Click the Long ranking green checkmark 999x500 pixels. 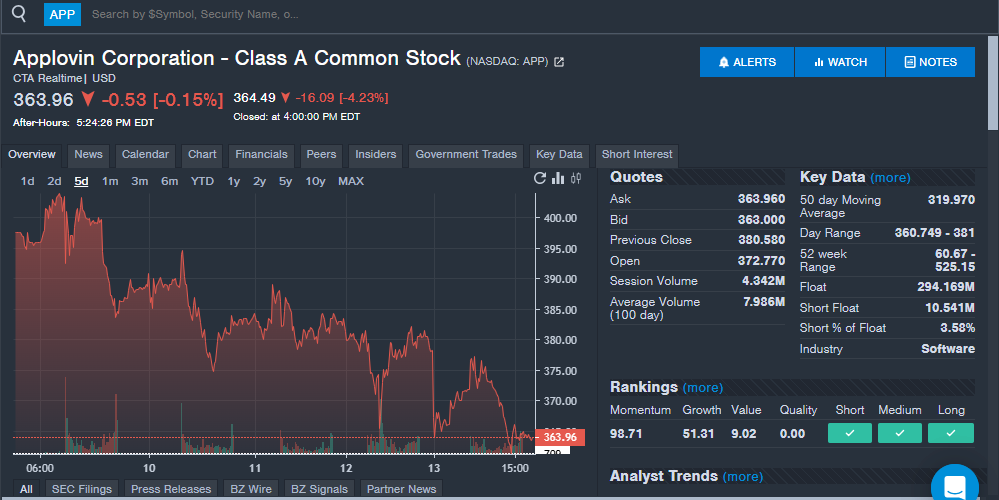pyautogui.click(x=951, y=433)
